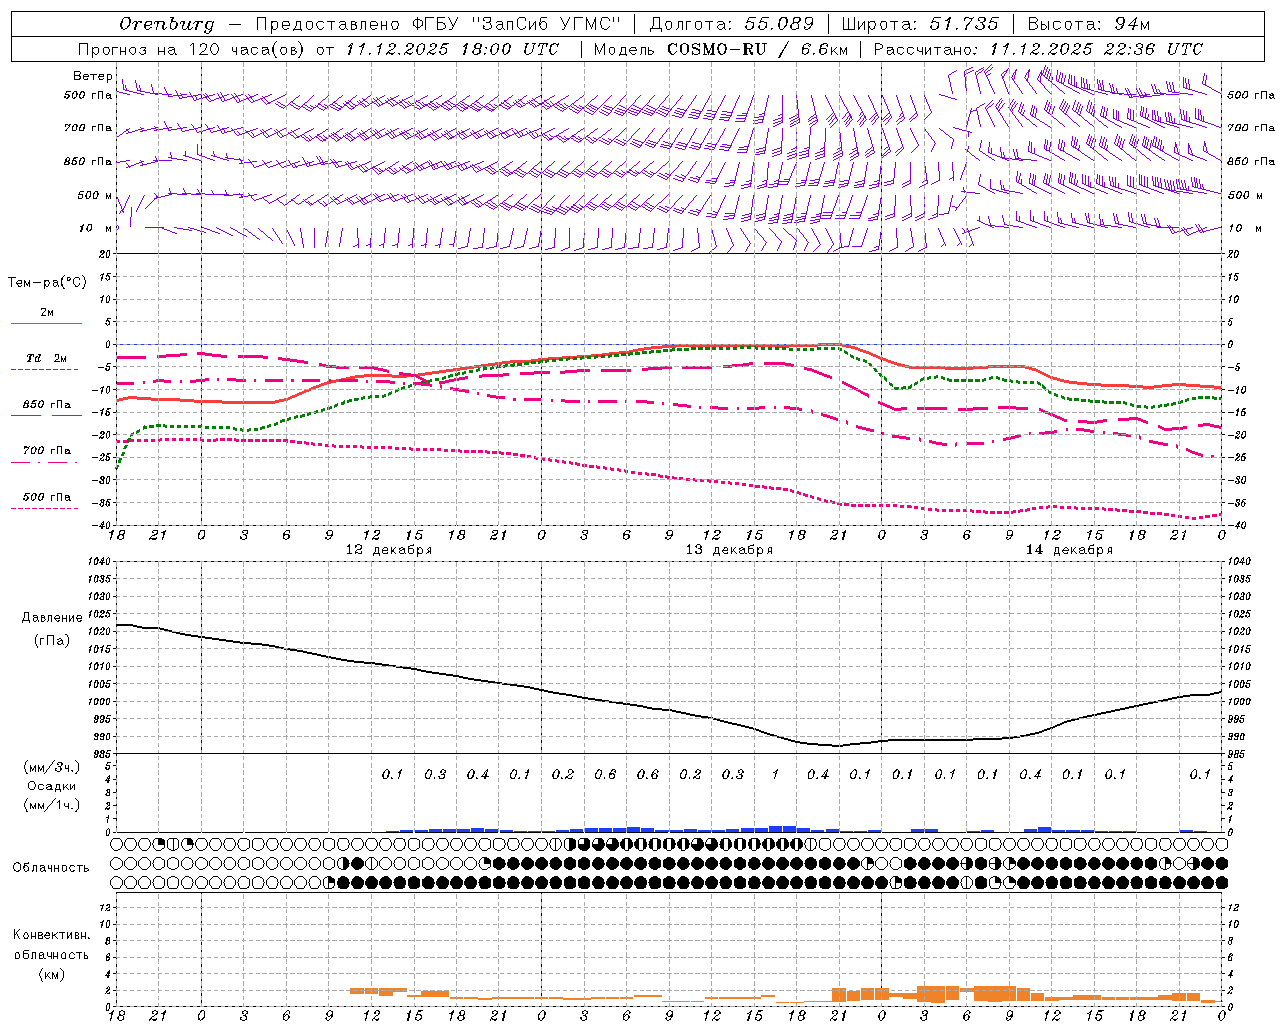Screen dimensions: 1280x1024
Task: Click the "Давление" pressure panel label
Action: coord(52,618)
